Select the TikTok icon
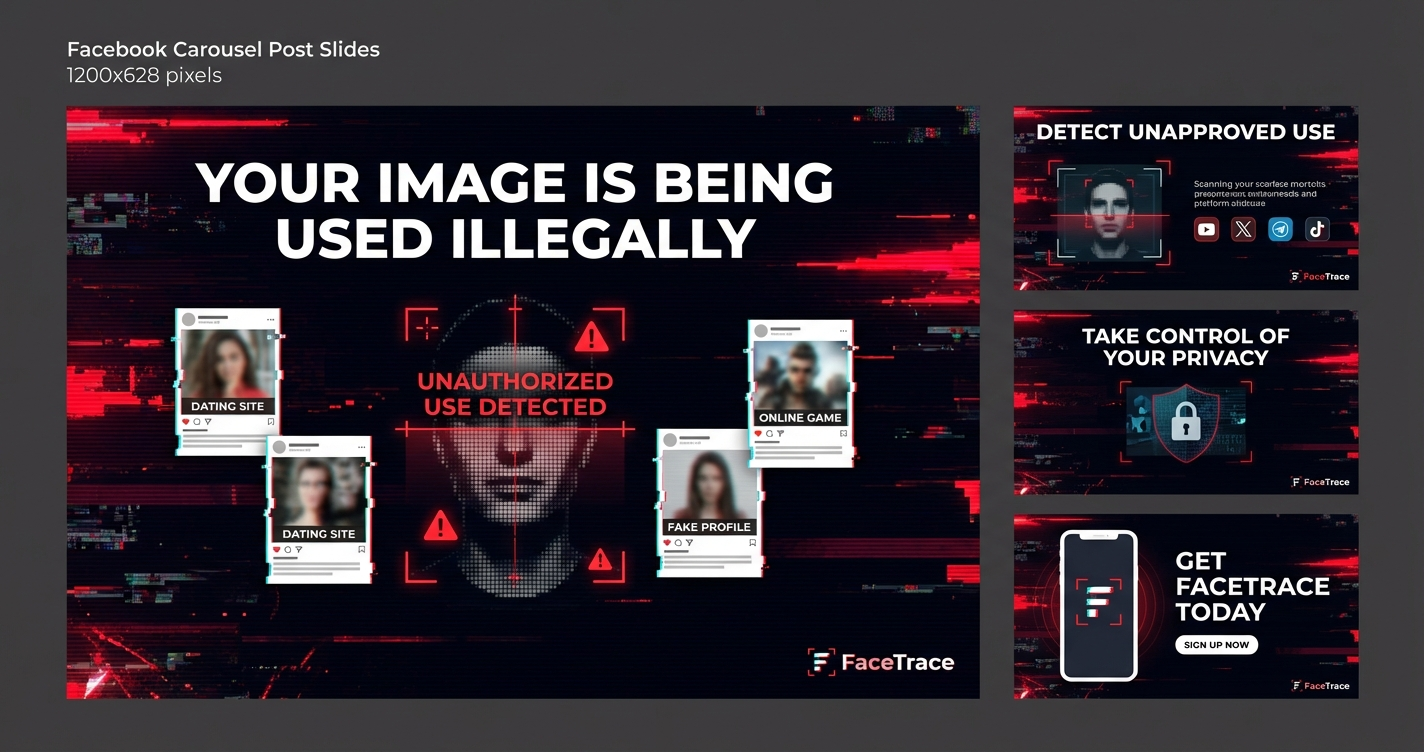This screenshot has width=1424, height=752. pyautogui.click(x=1317, y=230)
